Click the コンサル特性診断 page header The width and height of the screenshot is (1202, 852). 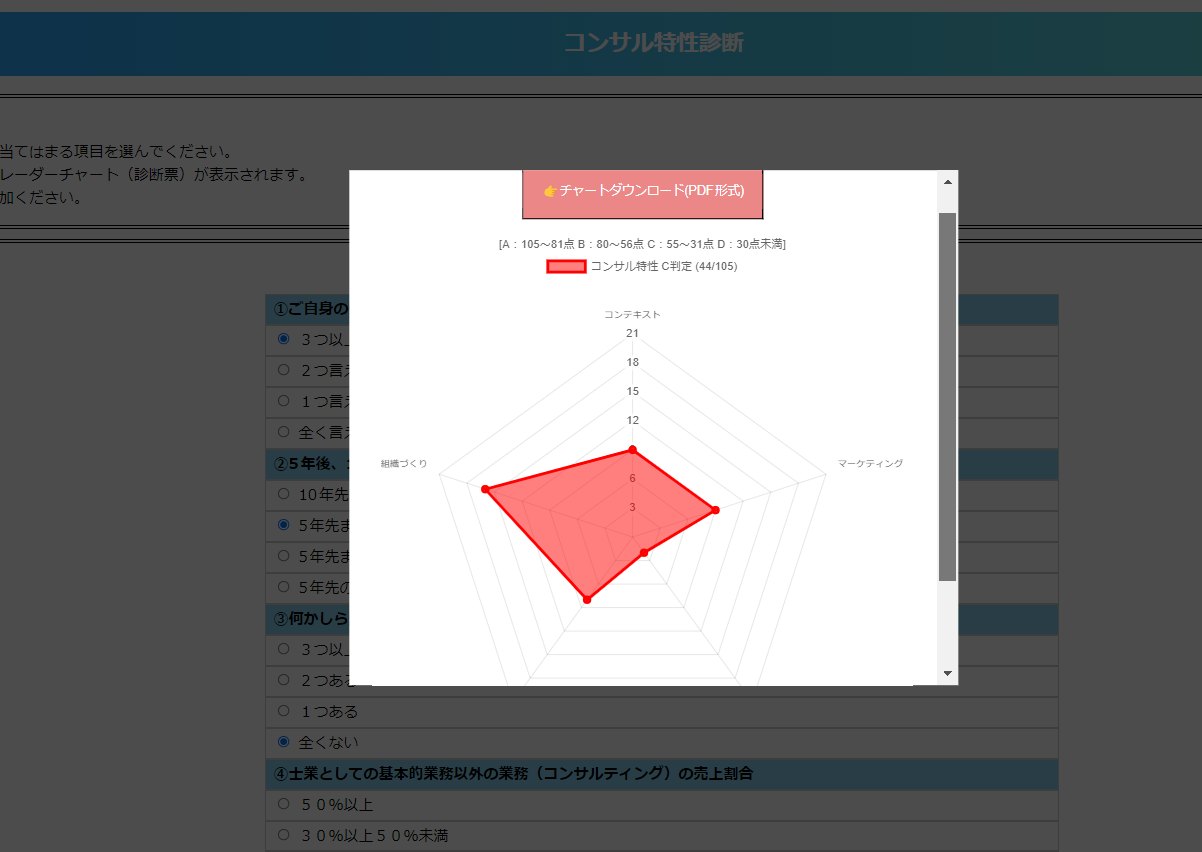coord(653,42)
